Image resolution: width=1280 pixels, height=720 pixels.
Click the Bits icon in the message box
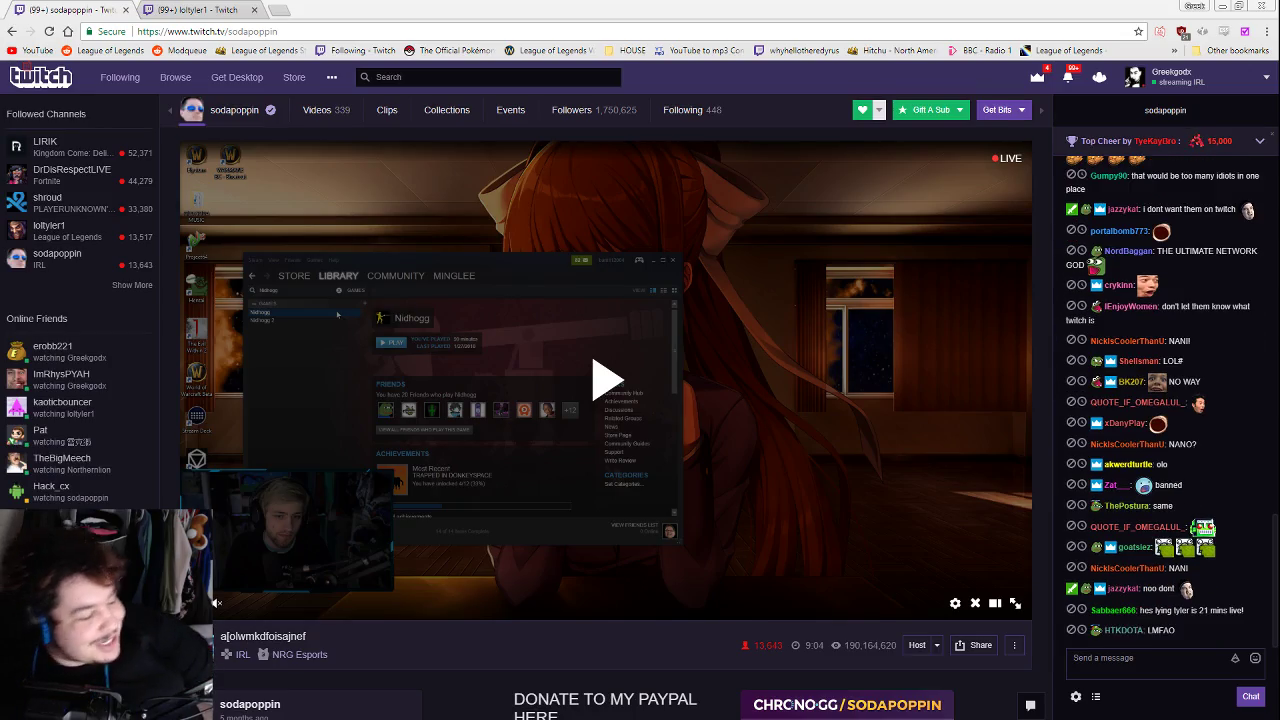pyautogui.click(x=1235, y=658)
